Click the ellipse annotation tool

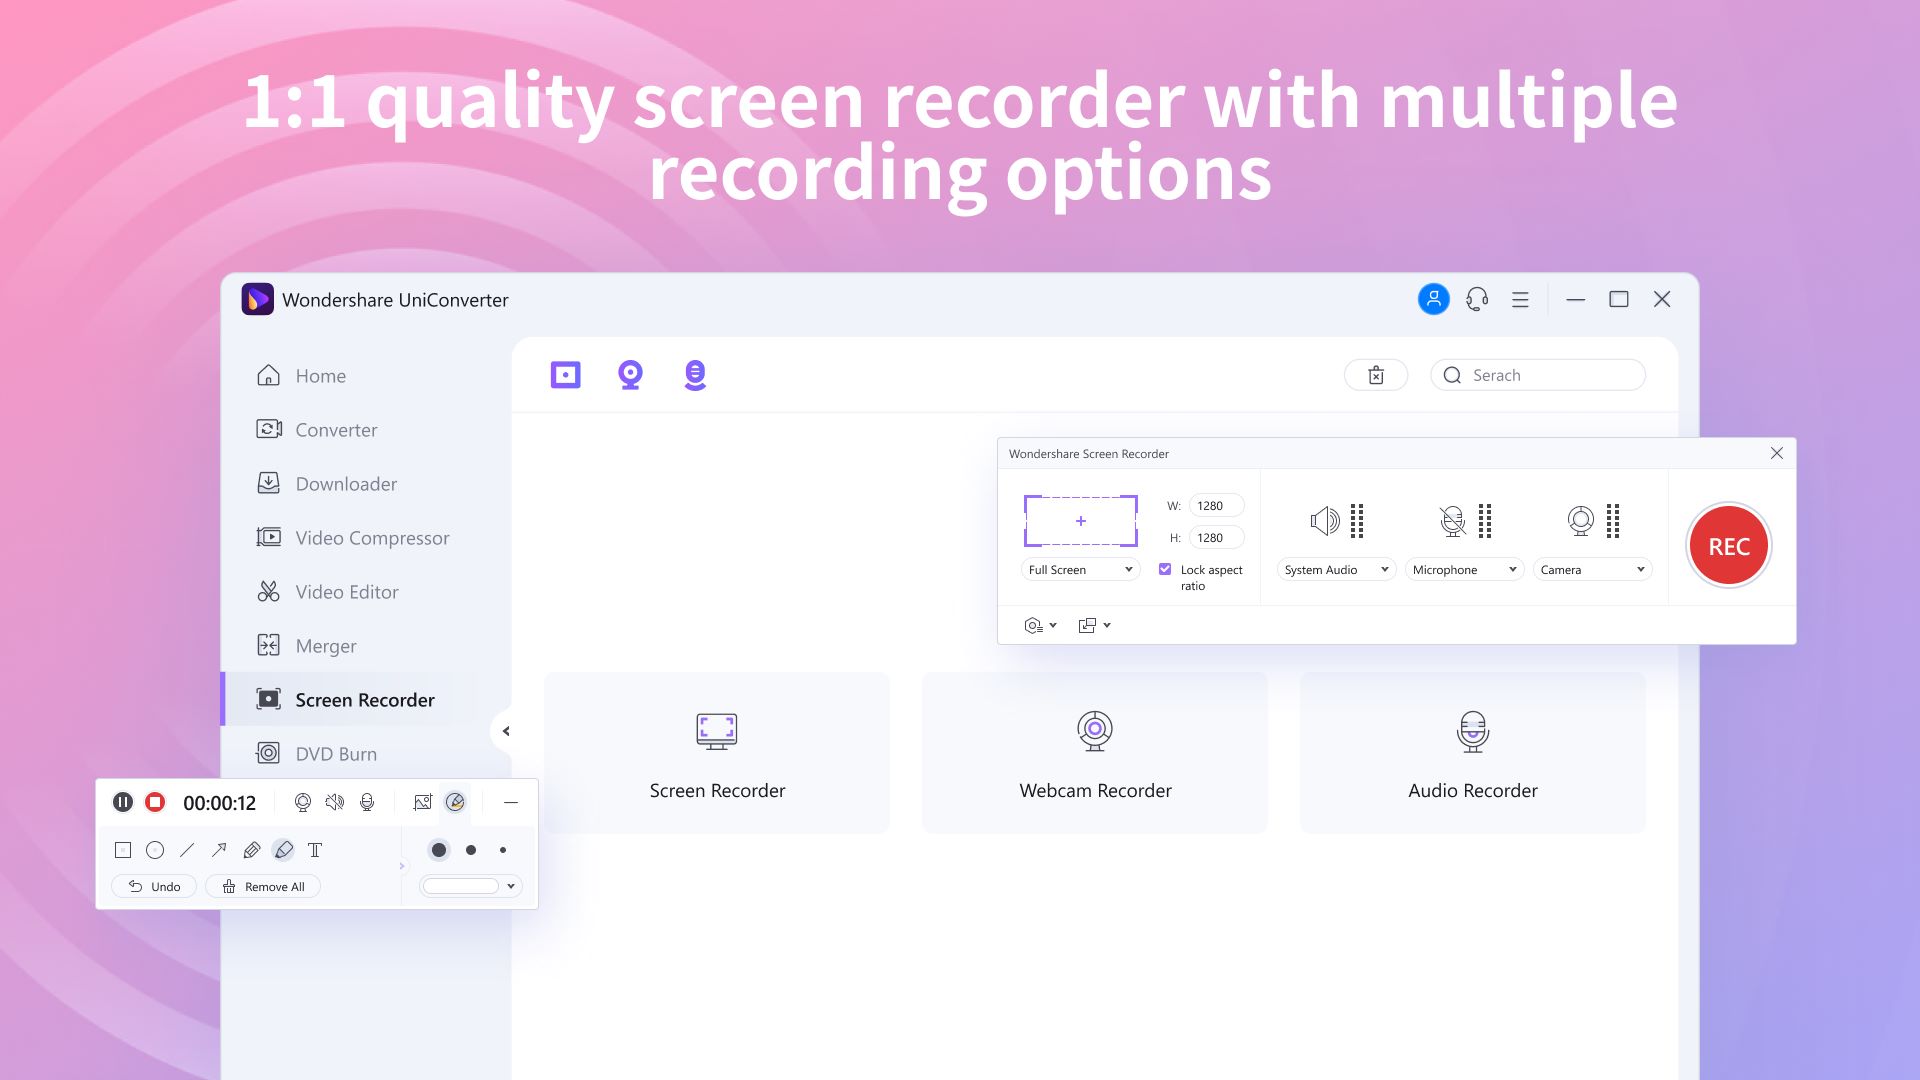click(154, 849)
